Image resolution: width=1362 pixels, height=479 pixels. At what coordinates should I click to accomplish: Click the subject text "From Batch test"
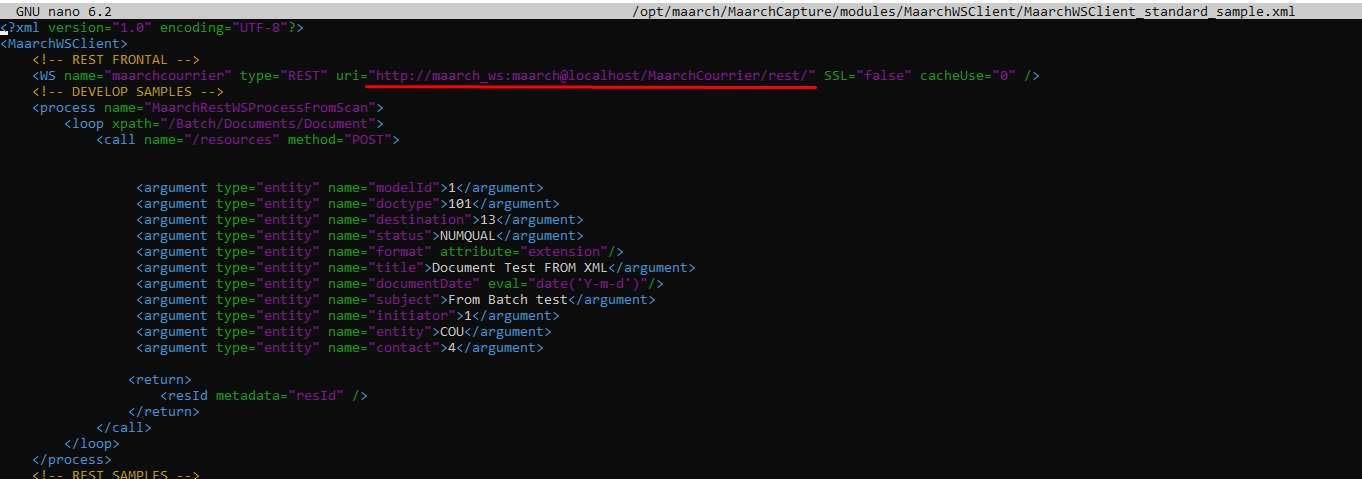[x=507, y=300]
